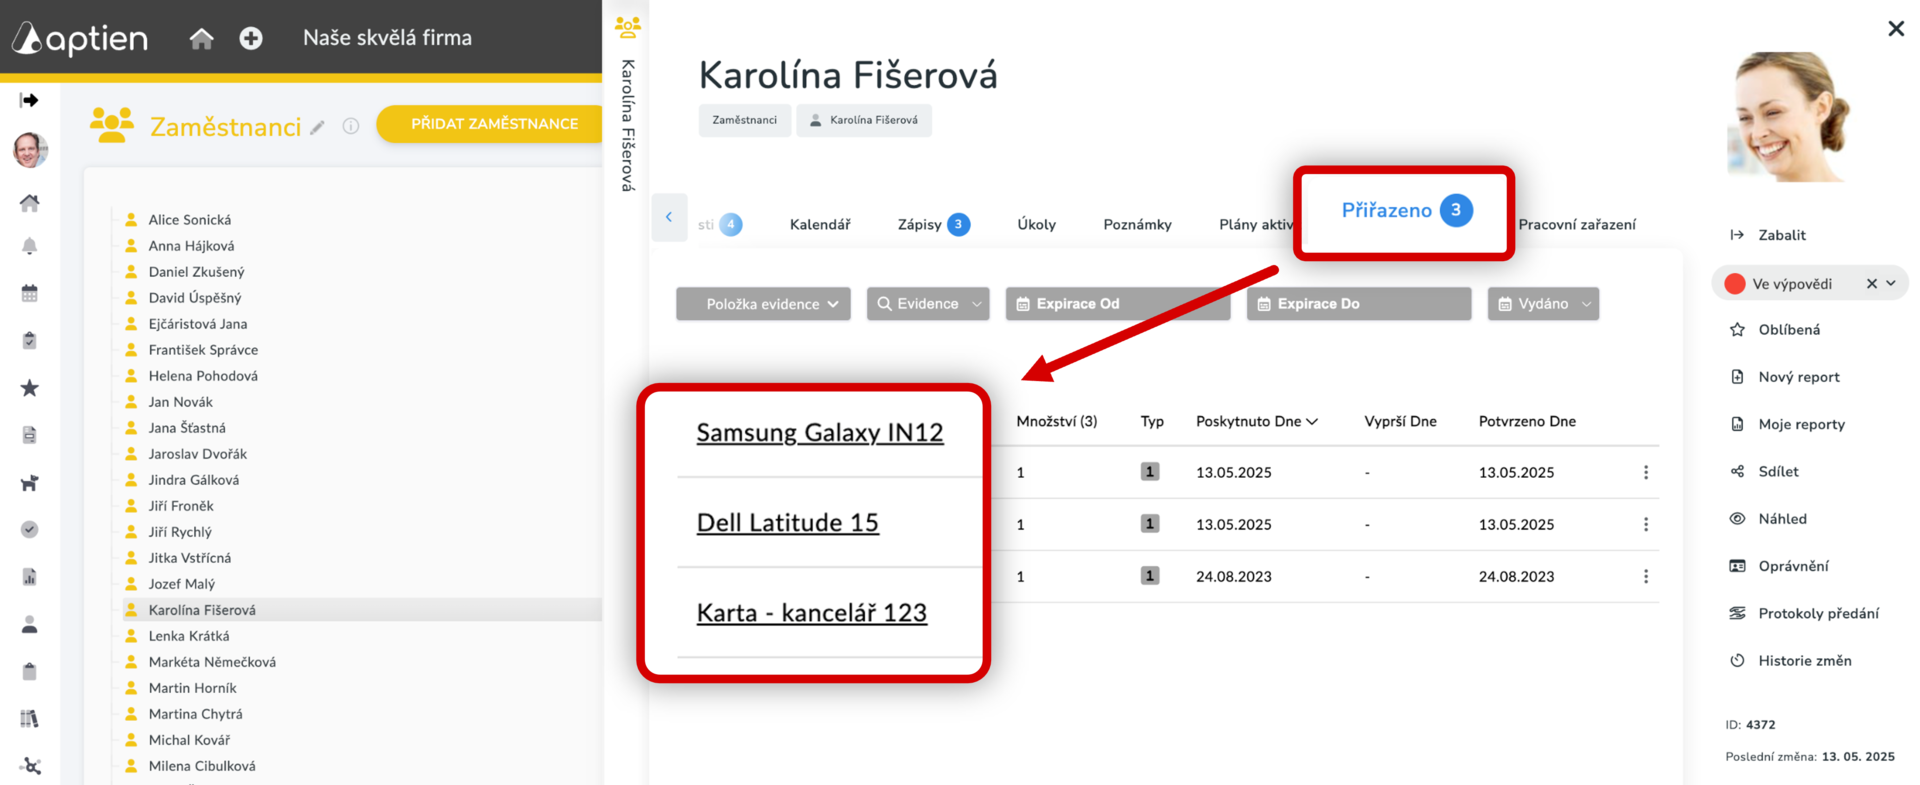Switch to the Kalendář tab
The image size is (1920, 785).
tap(820, 225)
